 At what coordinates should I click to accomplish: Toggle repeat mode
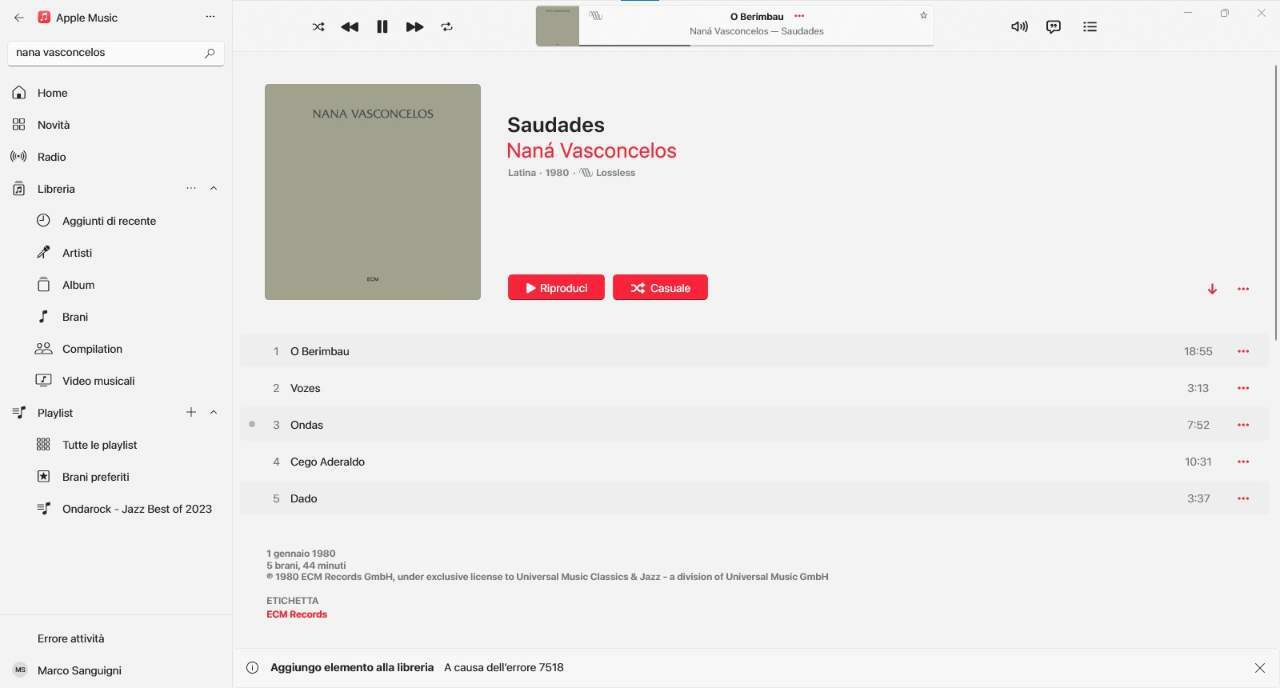click(447, 27)
